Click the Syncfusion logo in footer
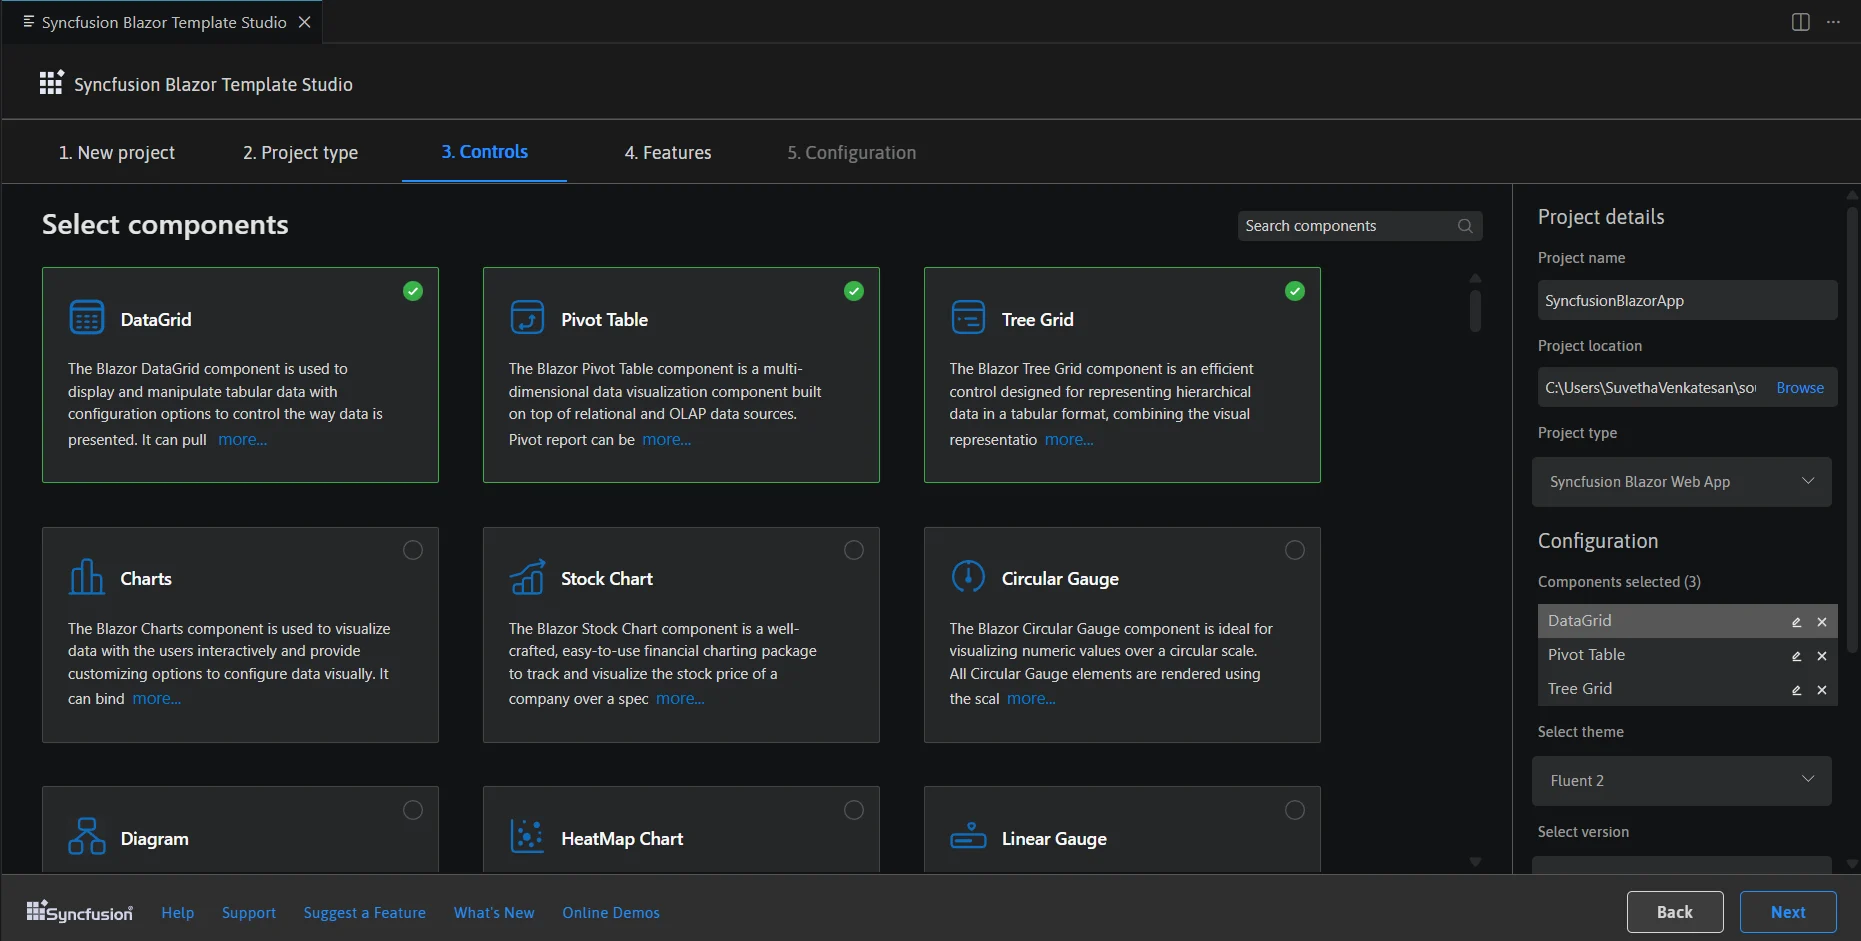1861x941 pixels. coord(79,912)
